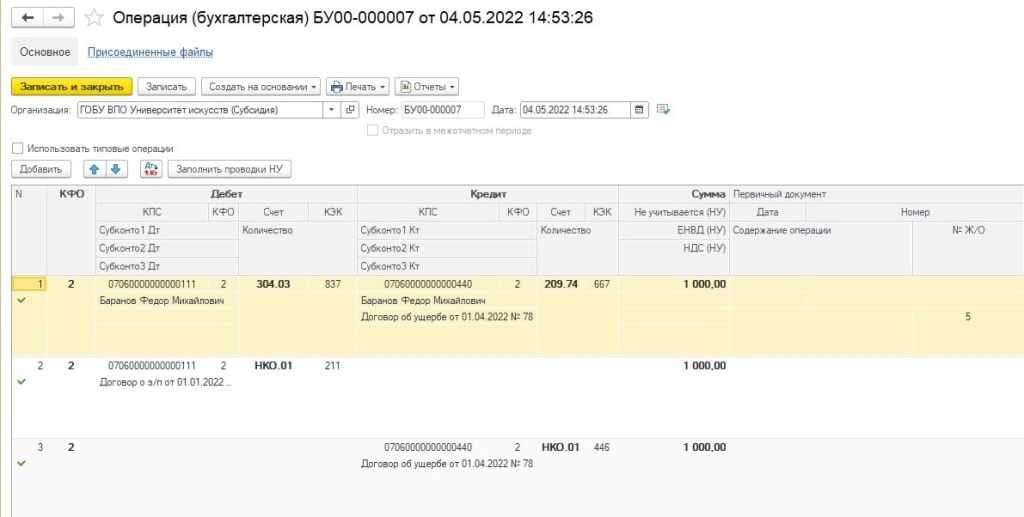The height and width of the screenshot is (517, 1024).
Task: Click the forward navigation arrow
Action: click(x=59, y=18)
